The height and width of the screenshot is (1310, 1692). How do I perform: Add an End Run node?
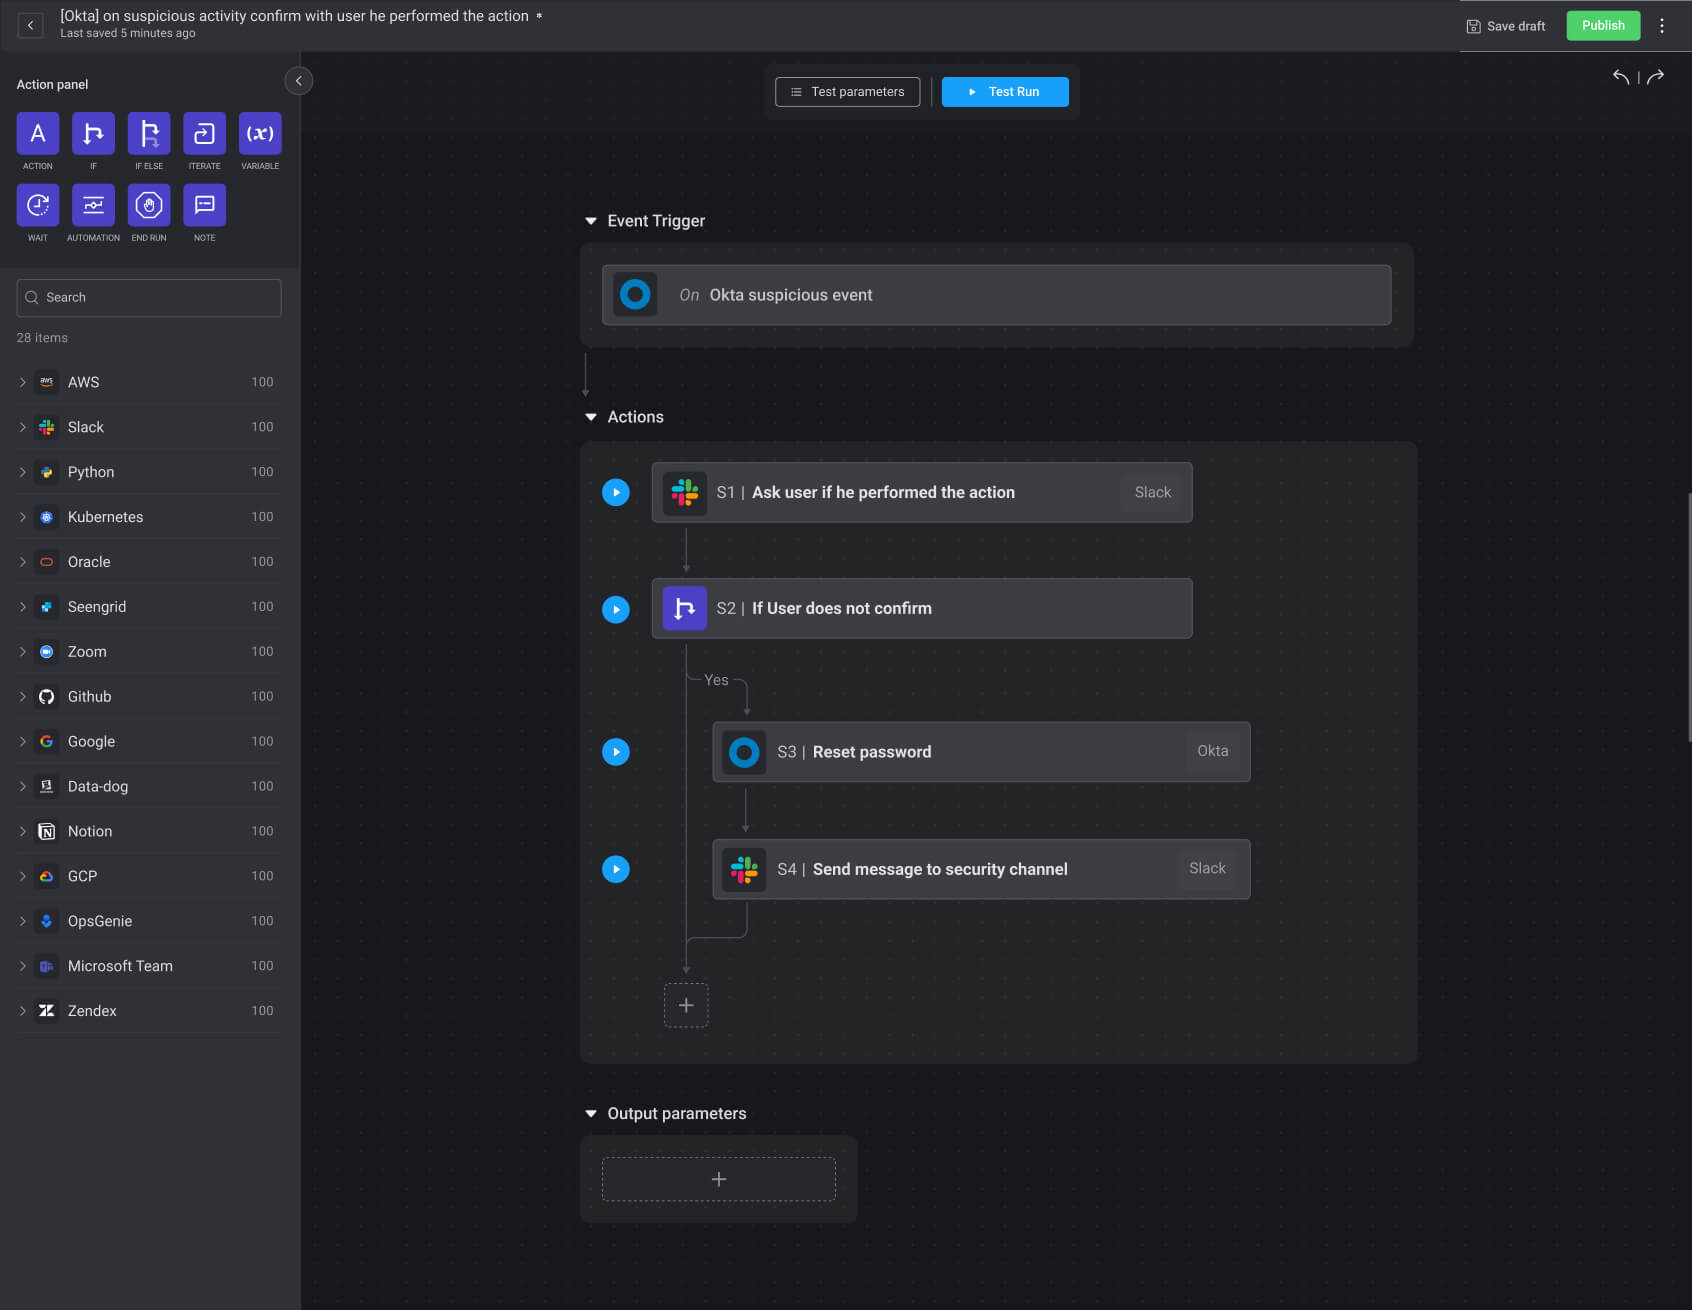coord(148,205)
